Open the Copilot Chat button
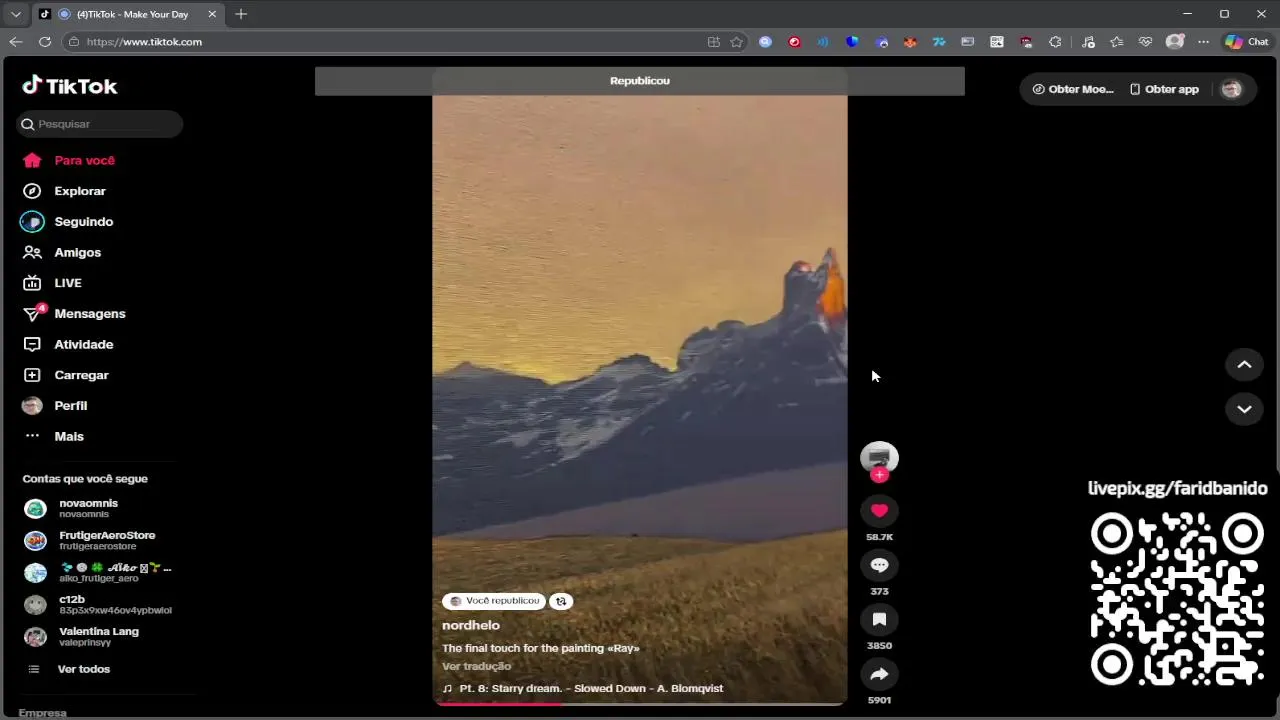 1247,42
